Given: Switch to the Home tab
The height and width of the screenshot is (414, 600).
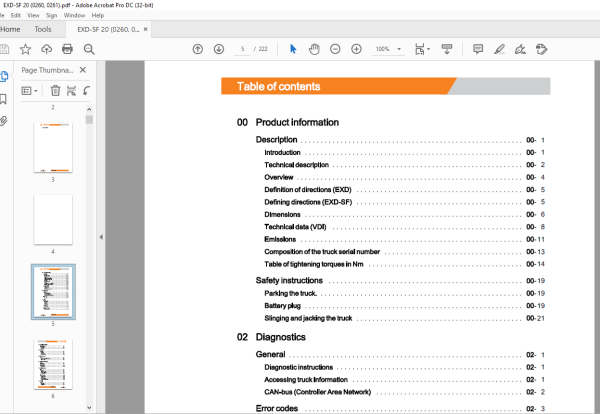Looking at the screenshot, I should click(10, 29).
